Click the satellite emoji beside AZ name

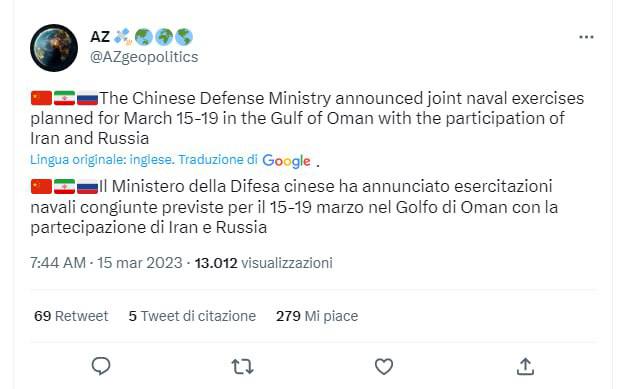[122, 37]
